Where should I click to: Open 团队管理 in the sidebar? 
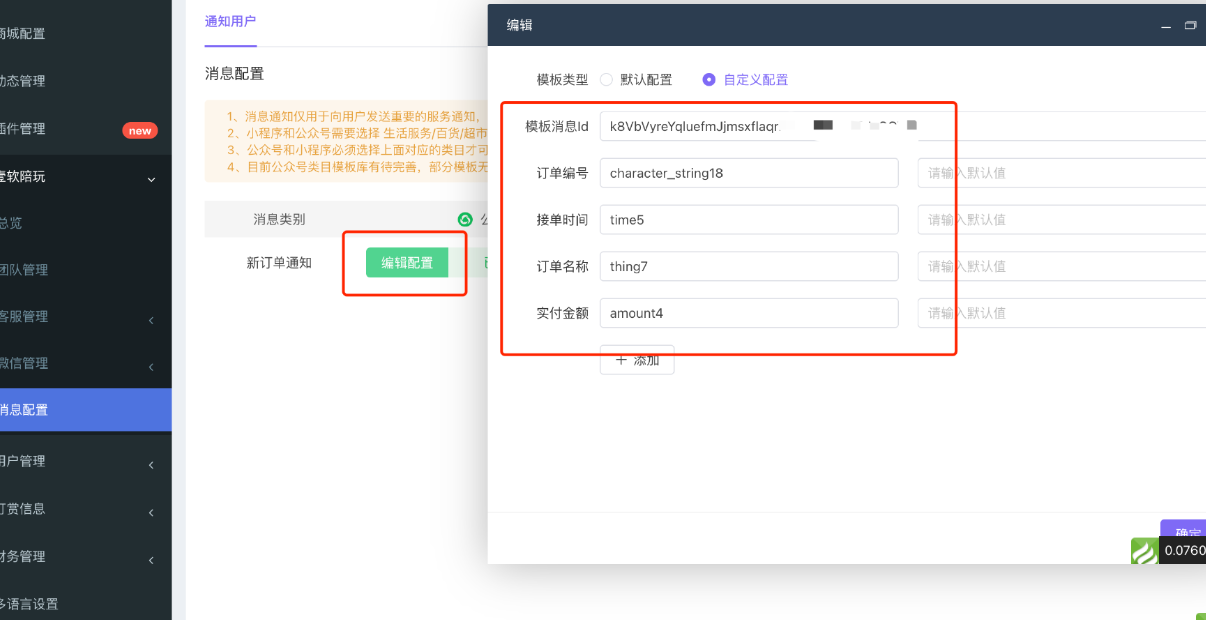[x=85, y=270]
